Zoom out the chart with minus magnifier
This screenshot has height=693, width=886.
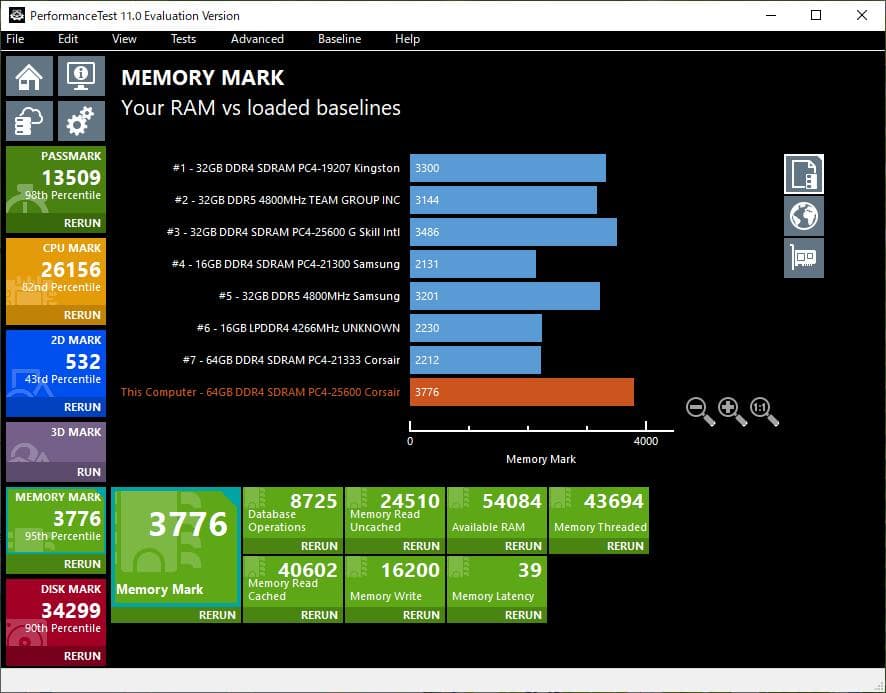pyautogui.click(x=700, y=410)
